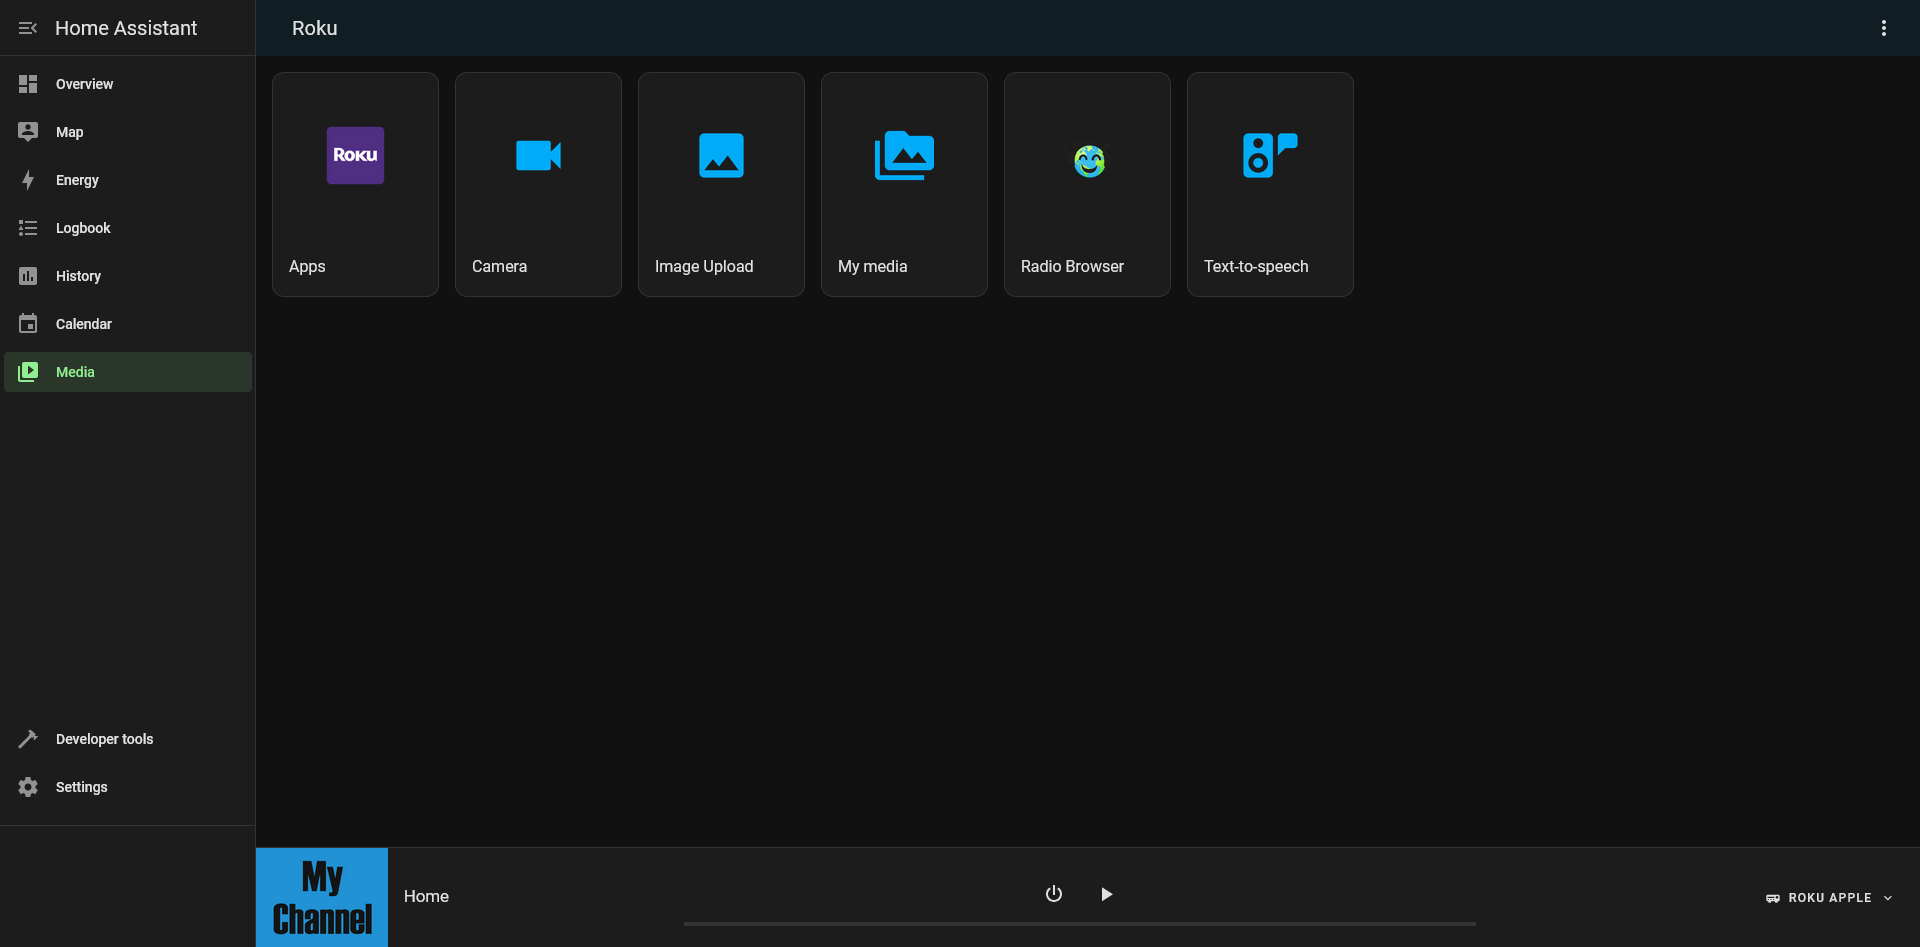The height and width of the screenshot is (947, 1920).
Task: Open Energy via lightning bolt icon
Action: 28,180
